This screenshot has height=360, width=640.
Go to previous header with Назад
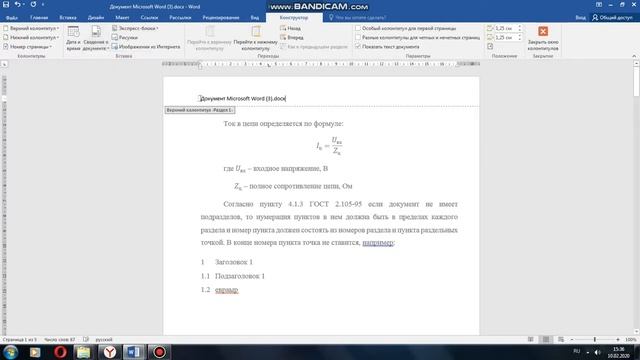coord(291,28)
